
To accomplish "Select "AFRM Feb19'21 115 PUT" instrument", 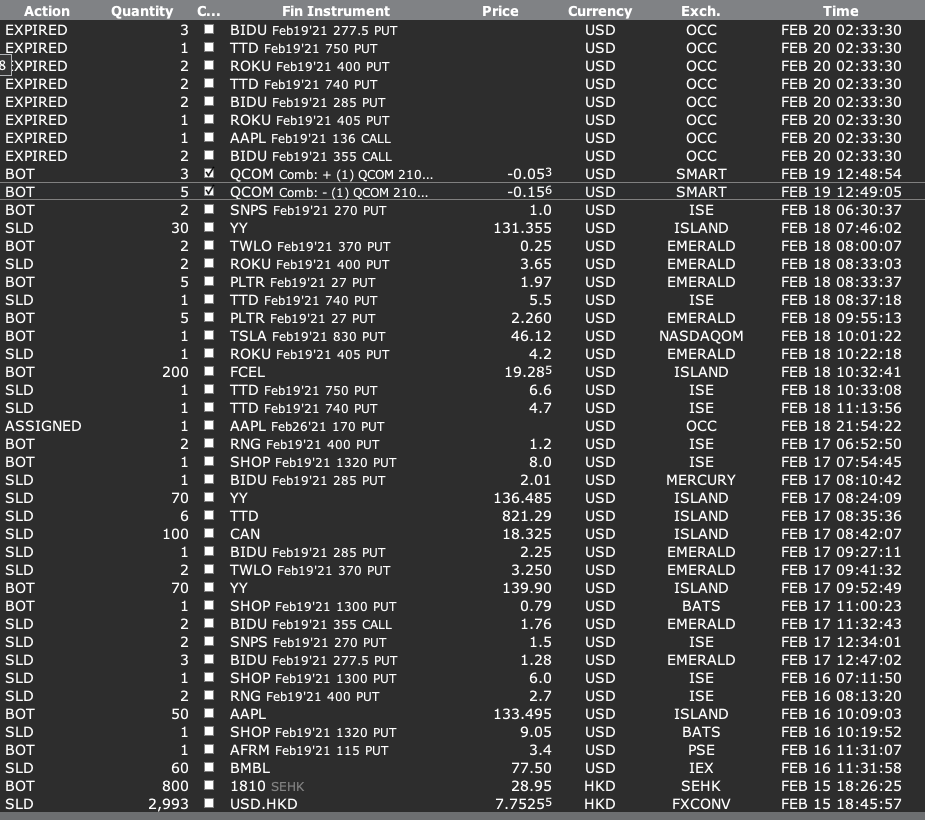I will coord(309,750).
